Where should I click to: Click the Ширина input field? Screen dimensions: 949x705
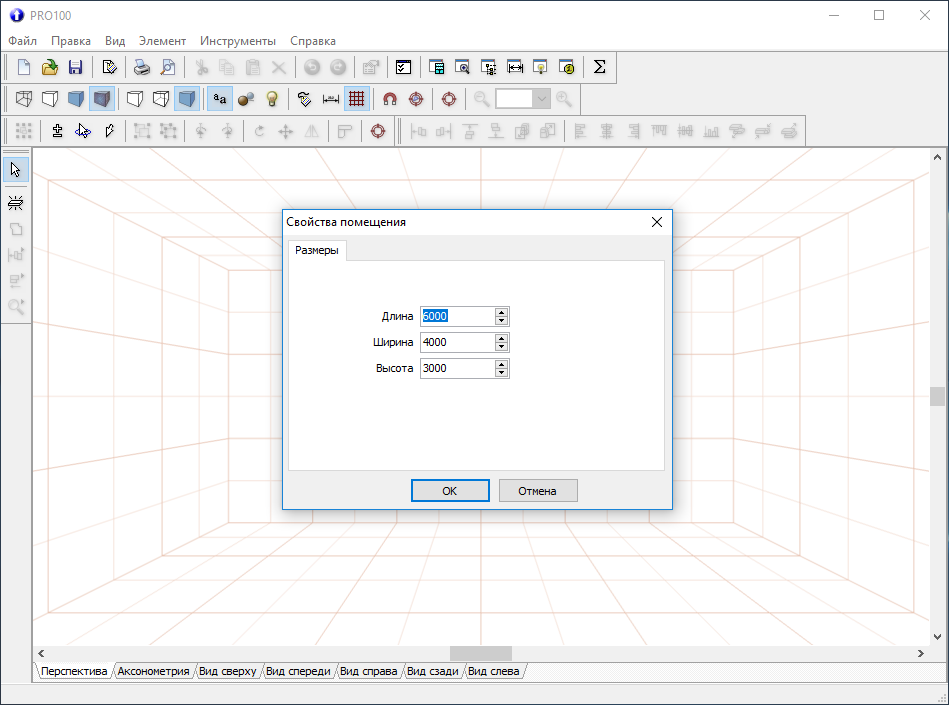click(457, 342)
